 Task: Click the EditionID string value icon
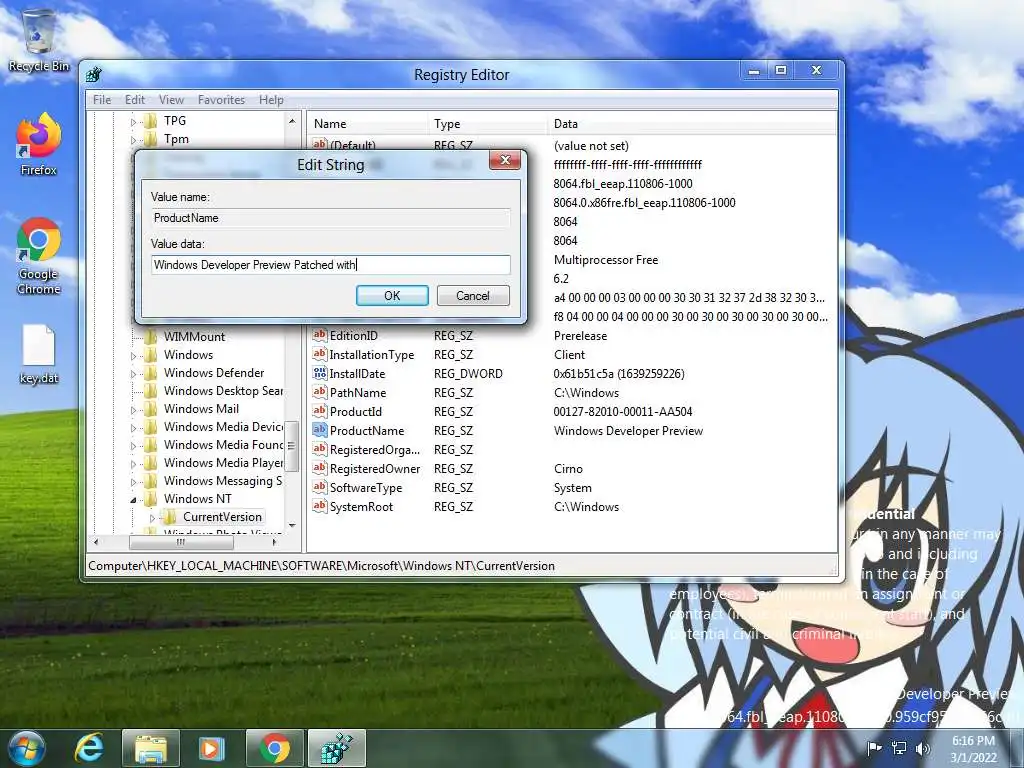[x=319, y=335]
